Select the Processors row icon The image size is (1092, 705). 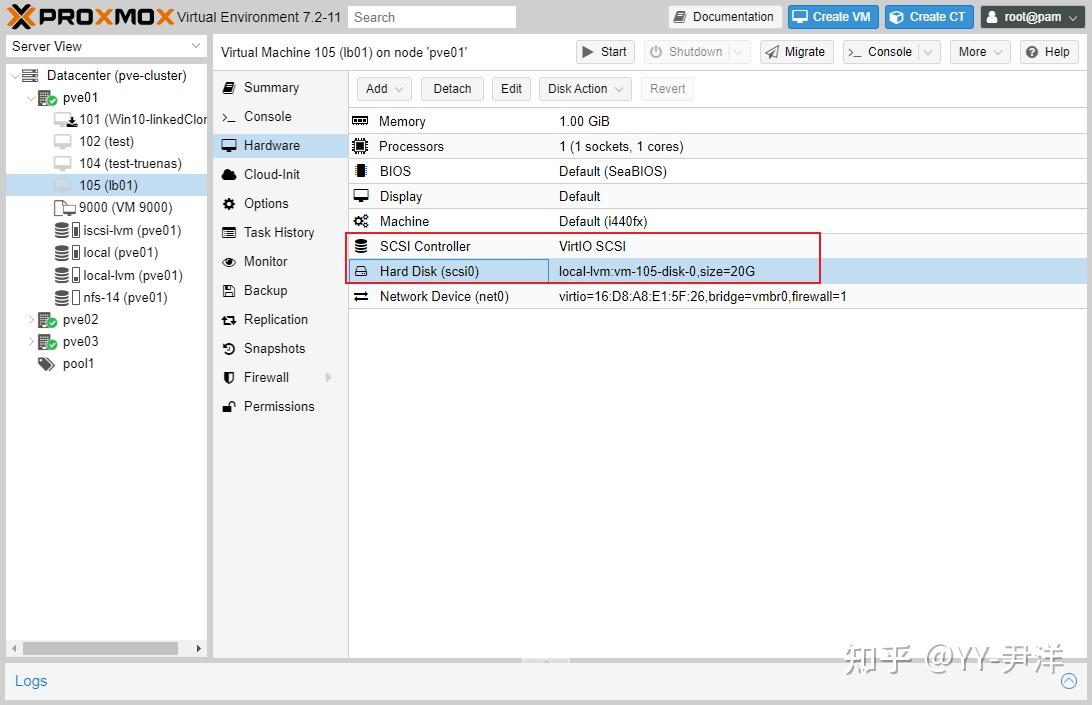(x=361, y=146)
